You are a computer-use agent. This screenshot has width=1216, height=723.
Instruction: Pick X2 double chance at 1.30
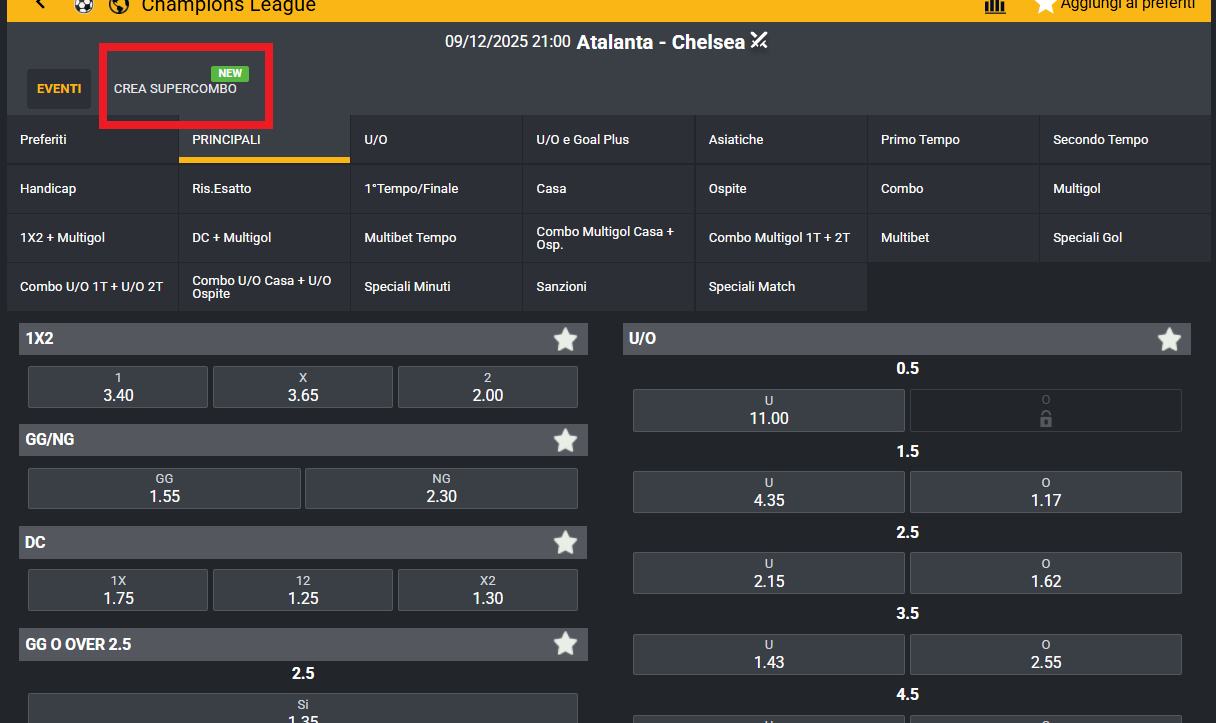coord(488,590)
